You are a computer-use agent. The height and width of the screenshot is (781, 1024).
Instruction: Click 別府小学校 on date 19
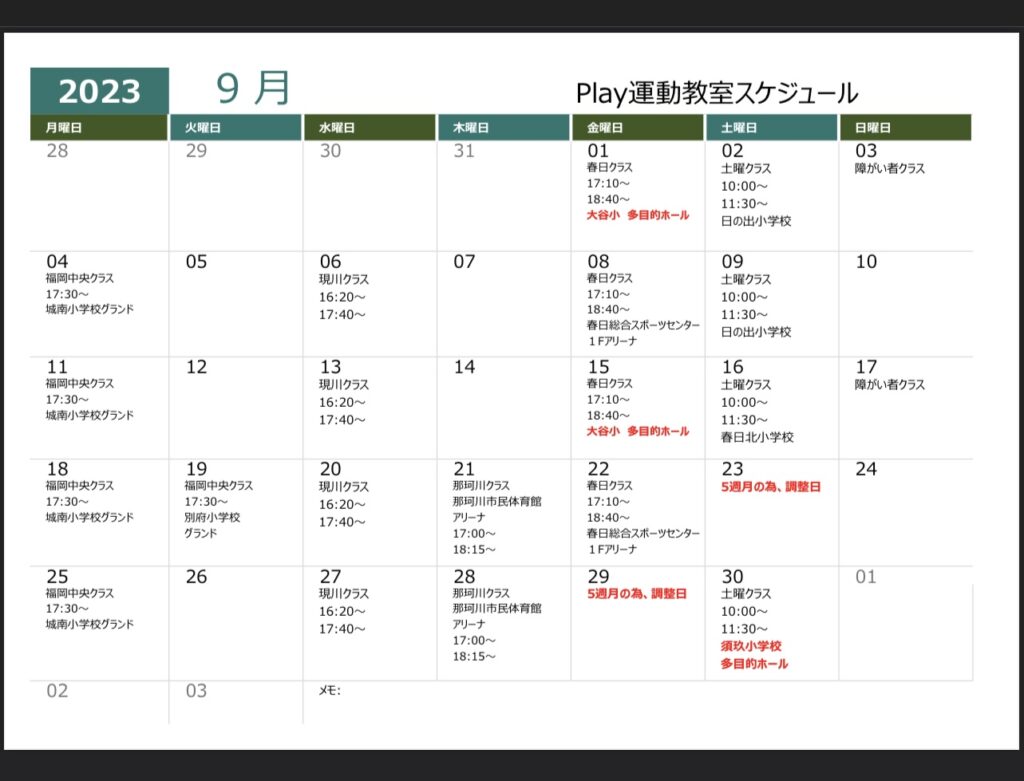[212, 517]
